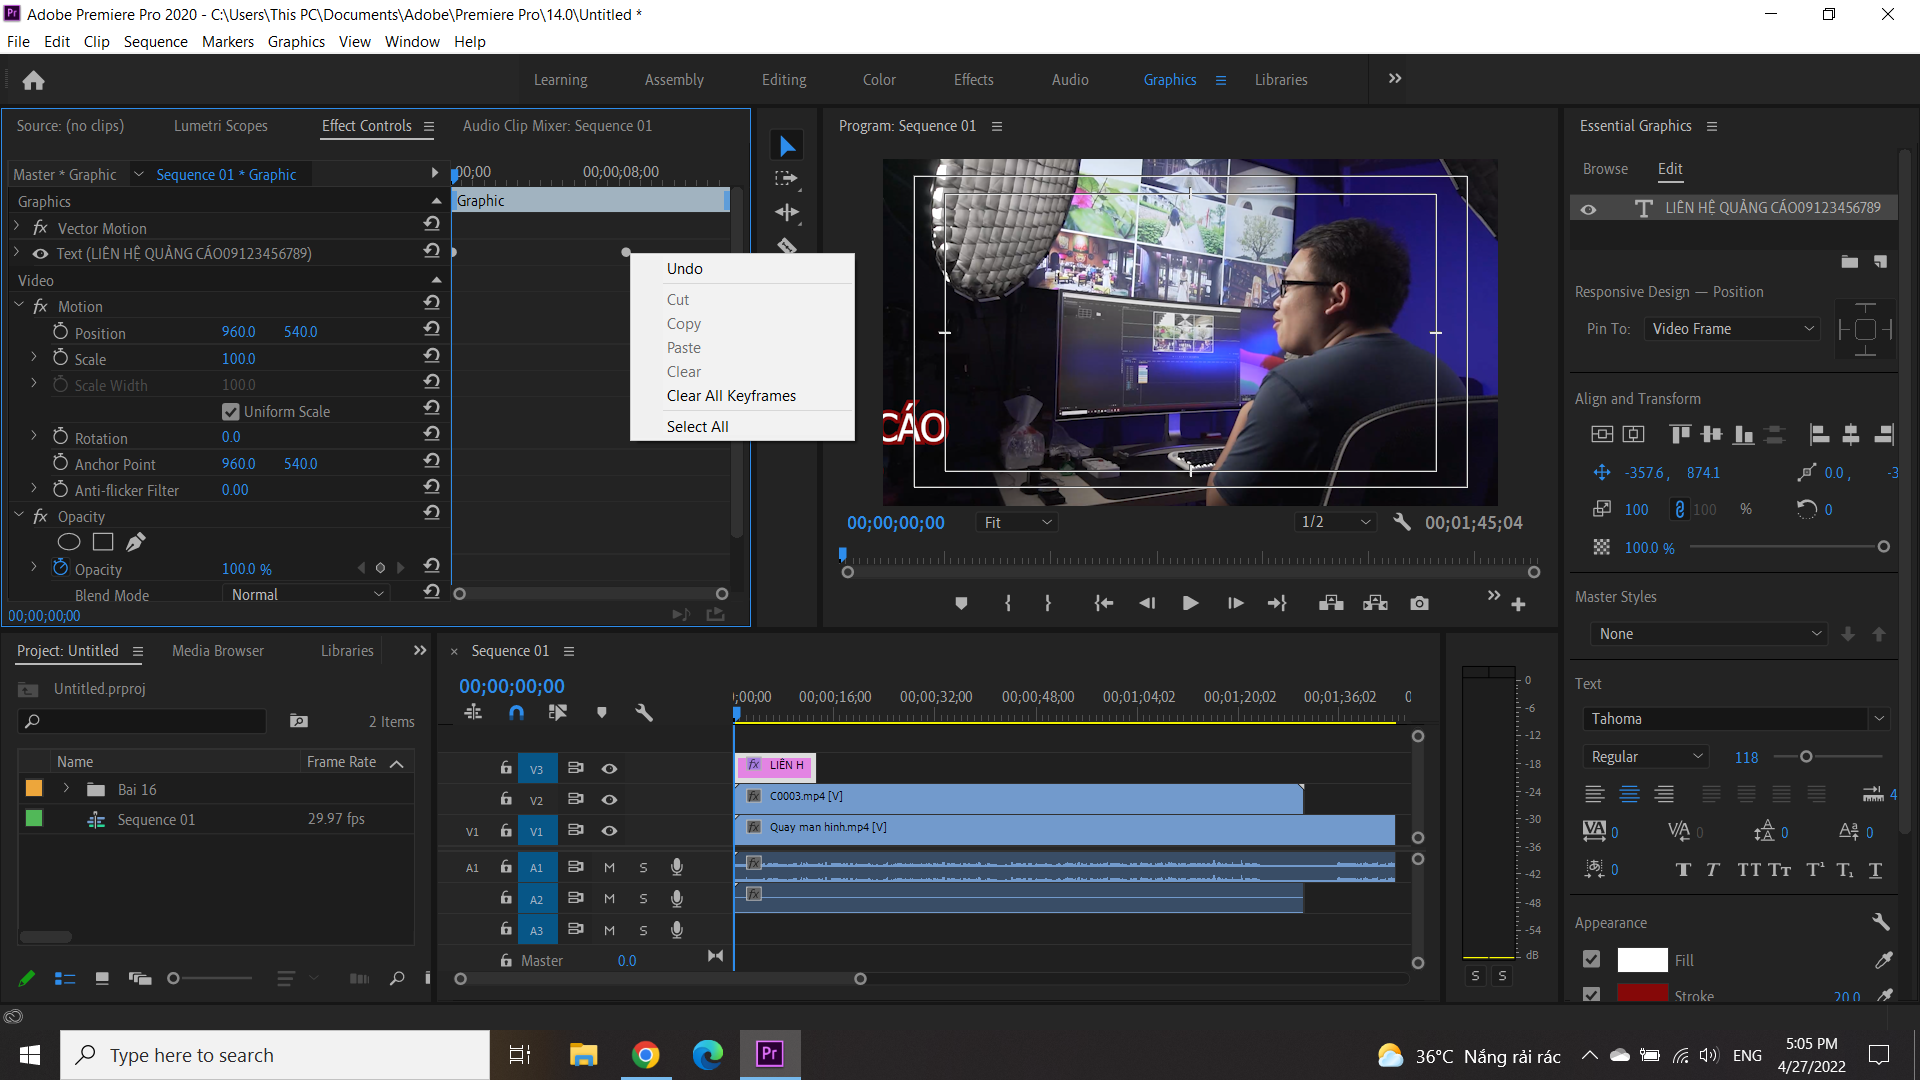
Task: Pick fill color with eyedropper
Action: click(x=1883, y=960)
